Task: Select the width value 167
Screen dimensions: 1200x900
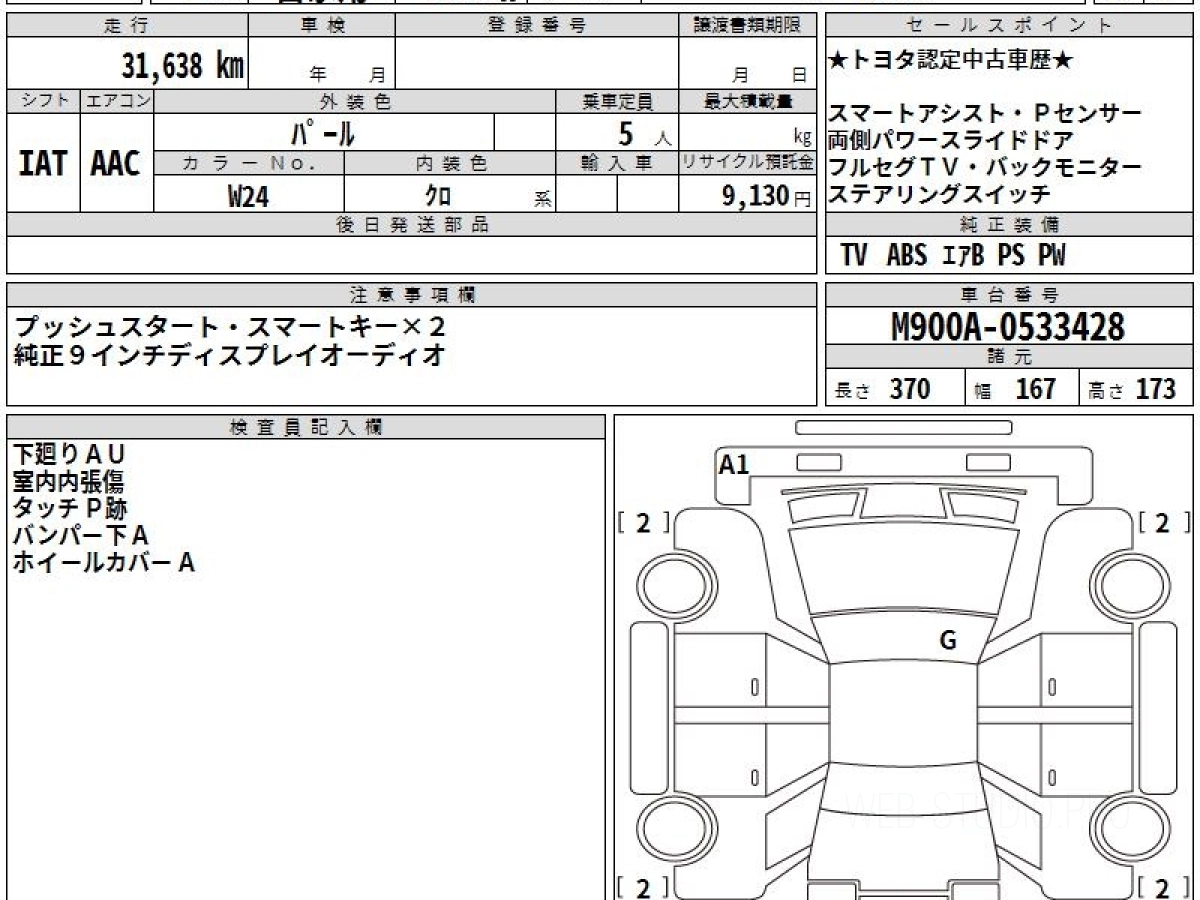Action: (x=1035, y=388)
